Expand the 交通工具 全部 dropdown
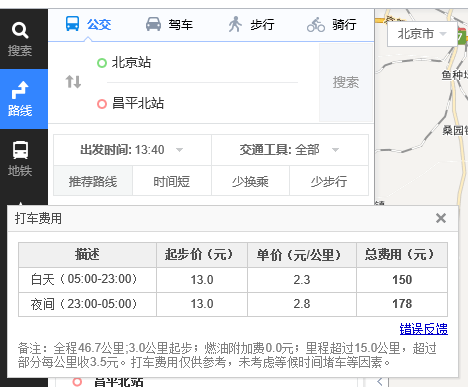Screen dimensions: 468x387 [x=290, y=150]
